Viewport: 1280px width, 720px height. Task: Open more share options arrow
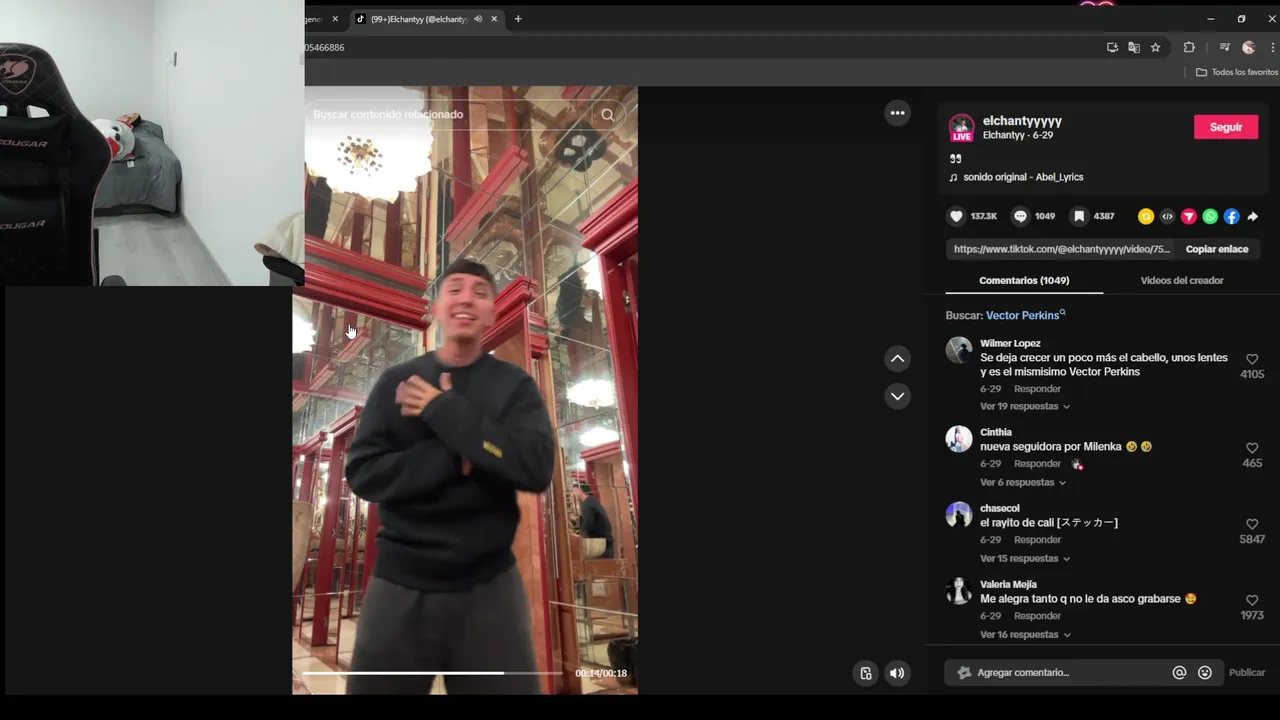(x=1253, y=216)
